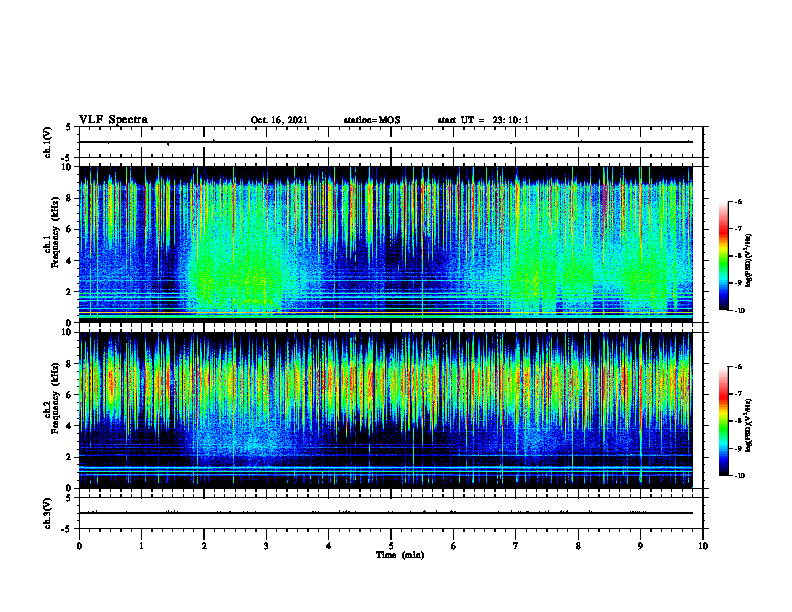Select the date text "Oct. 16, 2021"
792x612 pixels.
click(279, 120)
